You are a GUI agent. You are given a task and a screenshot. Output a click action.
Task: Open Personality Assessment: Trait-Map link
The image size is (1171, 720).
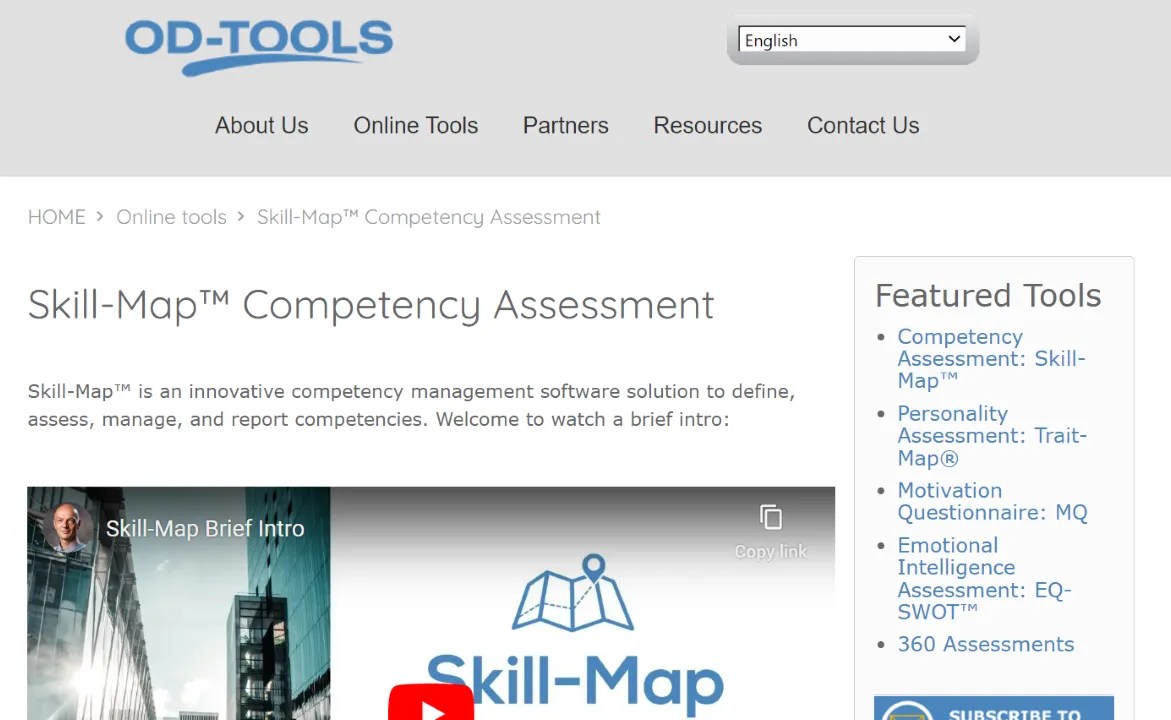[x=992, y=435]
